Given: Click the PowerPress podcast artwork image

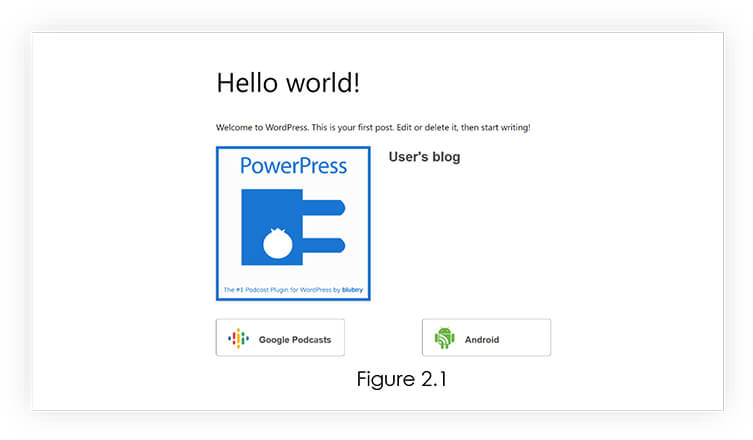Looking at the screenshot, I should tap(293, 224).
